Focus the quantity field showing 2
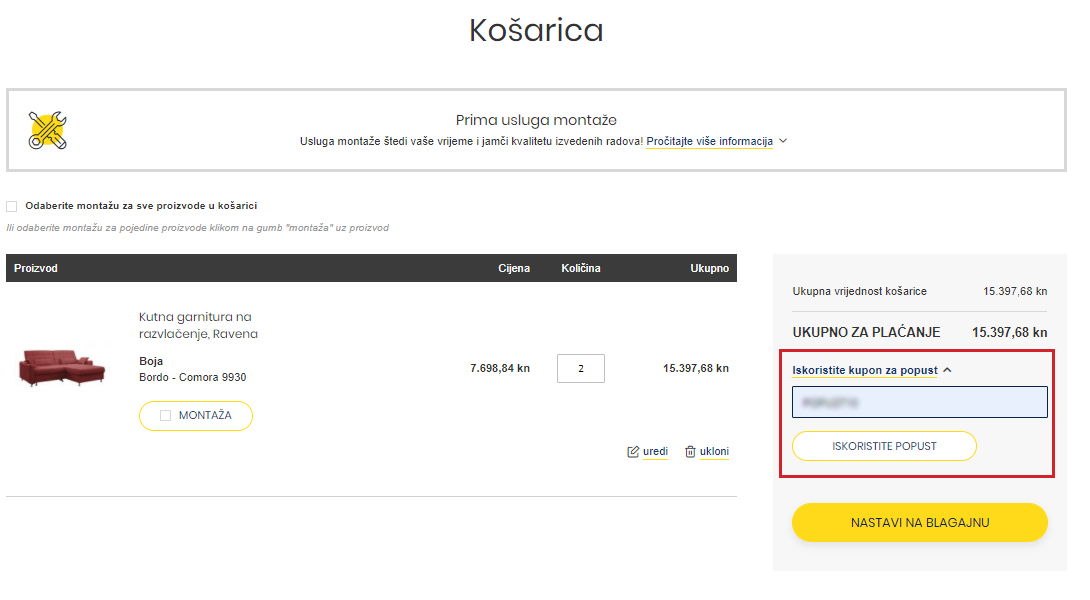This screenshot has height=600, width=1090. pos(580,368)
